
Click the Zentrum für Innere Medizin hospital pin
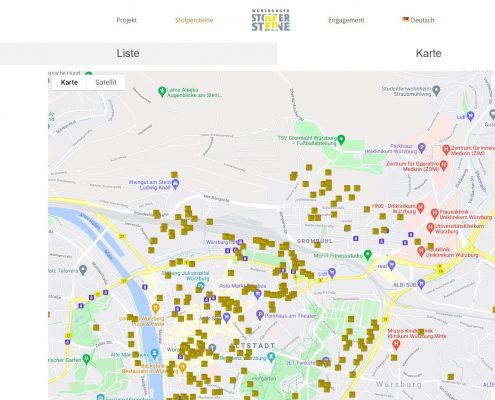(x=446, y=149)
